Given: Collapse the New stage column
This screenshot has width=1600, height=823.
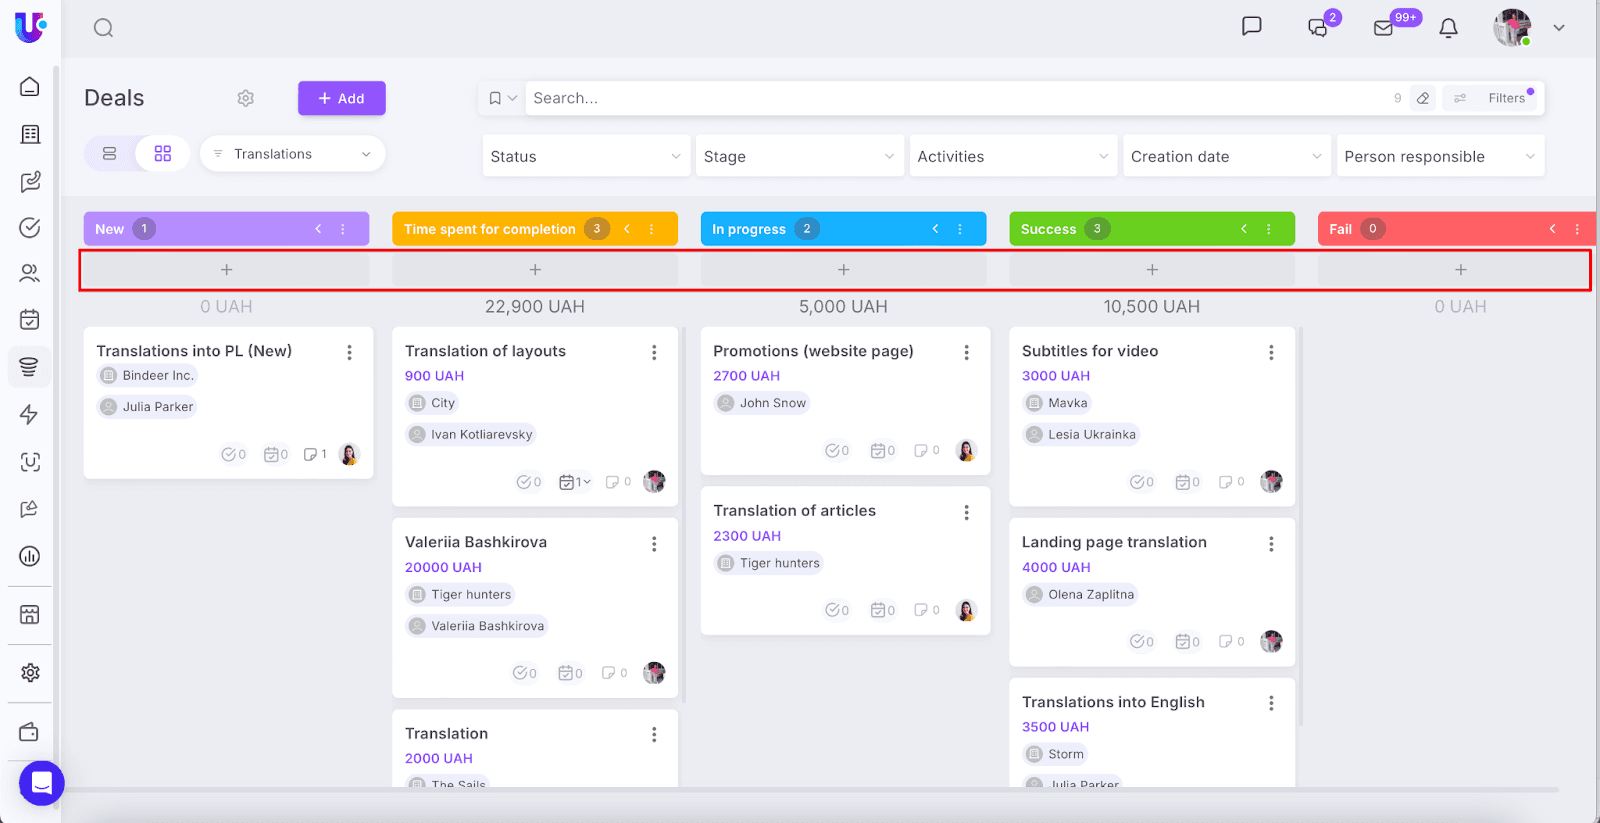Looking at the screenshot, I should click(318, 229).
